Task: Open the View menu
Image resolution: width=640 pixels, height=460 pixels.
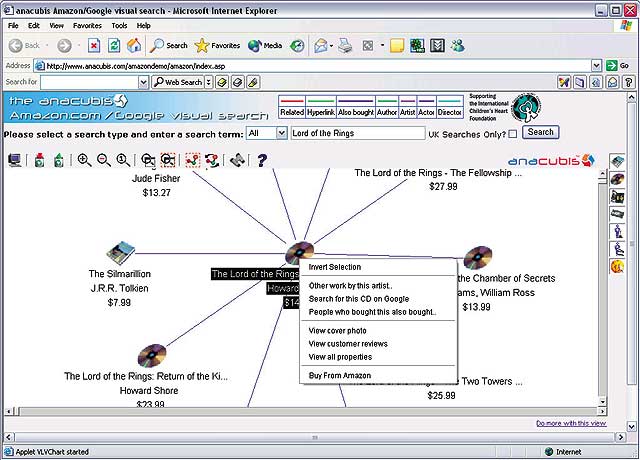Action: coord(56,25)
